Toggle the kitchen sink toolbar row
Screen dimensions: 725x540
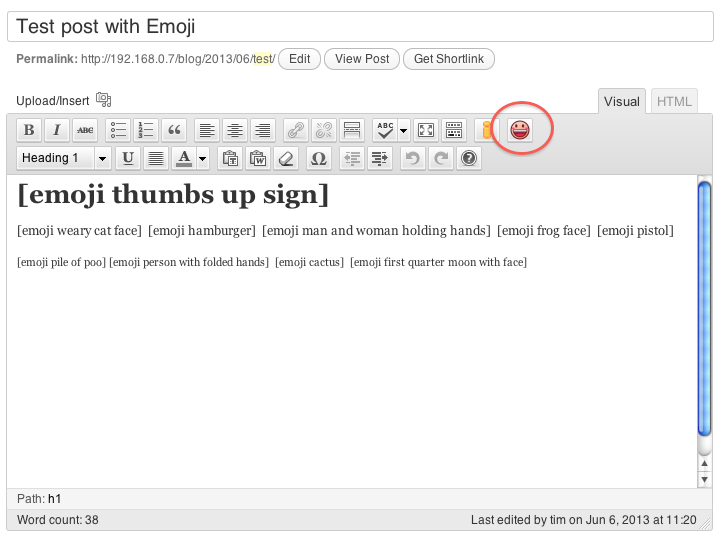pyautogui.click(x=454, y=130)
